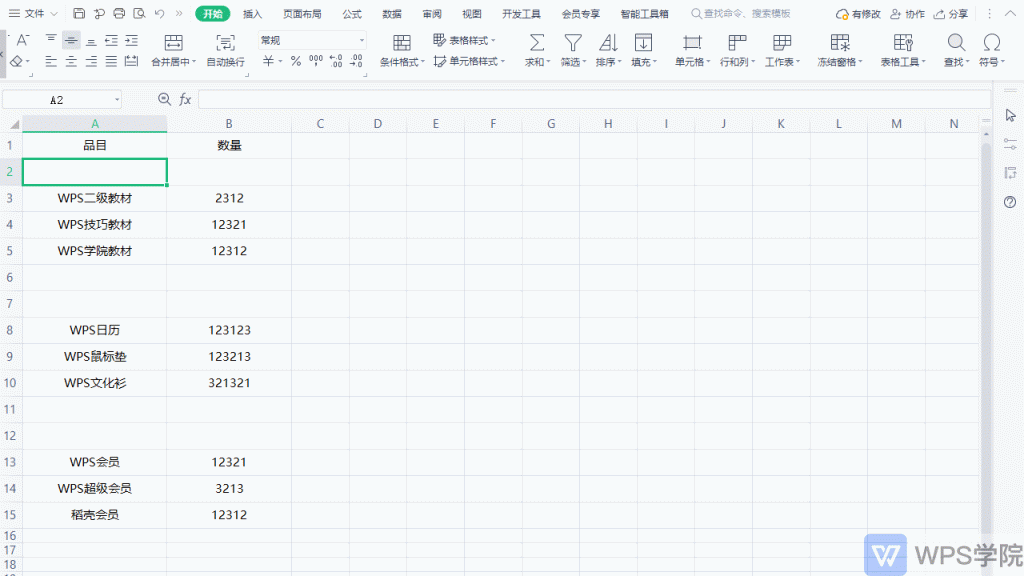This screenshot has width=1024, height=576.
Task: Click column header D
Action: [x=377, y=123]
